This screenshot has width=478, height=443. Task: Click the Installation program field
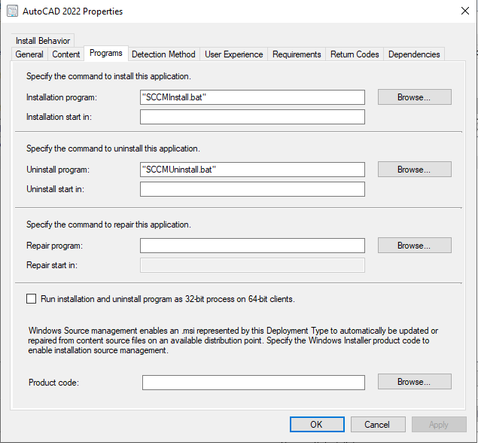click(252, 97)
